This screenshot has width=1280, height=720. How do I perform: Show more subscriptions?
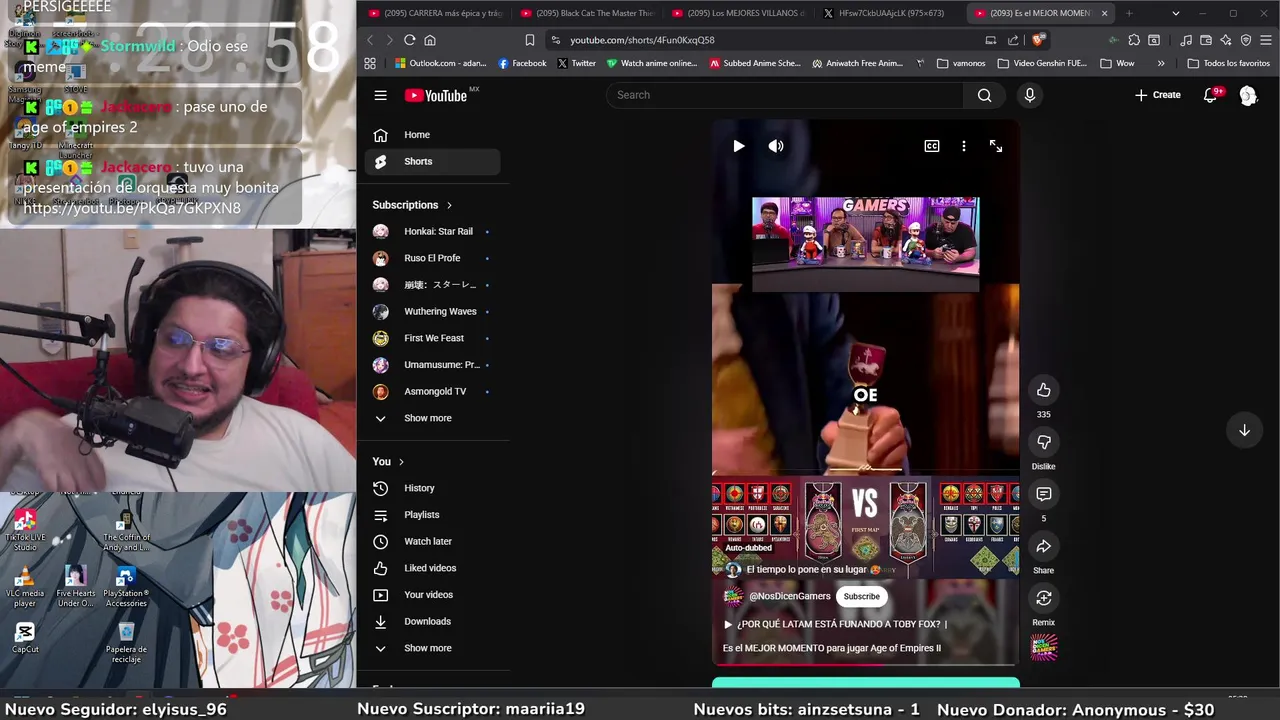point(432,418)
